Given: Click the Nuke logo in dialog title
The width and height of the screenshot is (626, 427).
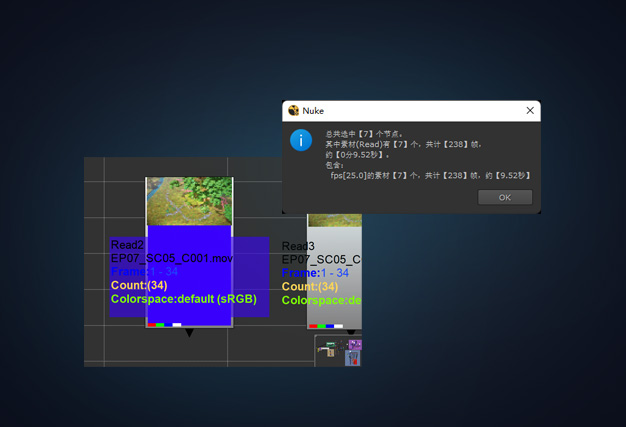Looking at the screenshot, I should point(293,111).
